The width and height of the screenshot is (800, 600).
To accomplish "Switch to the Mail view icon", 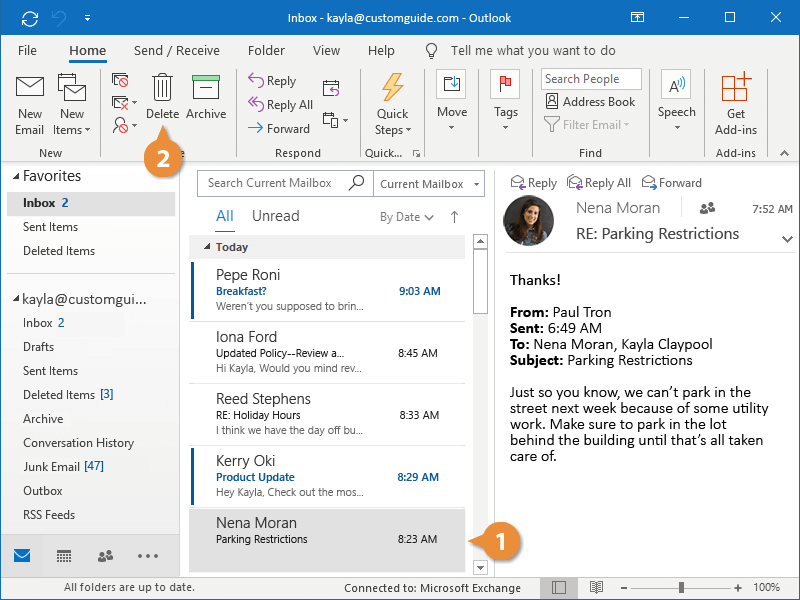I will click(x=22, y=556).
